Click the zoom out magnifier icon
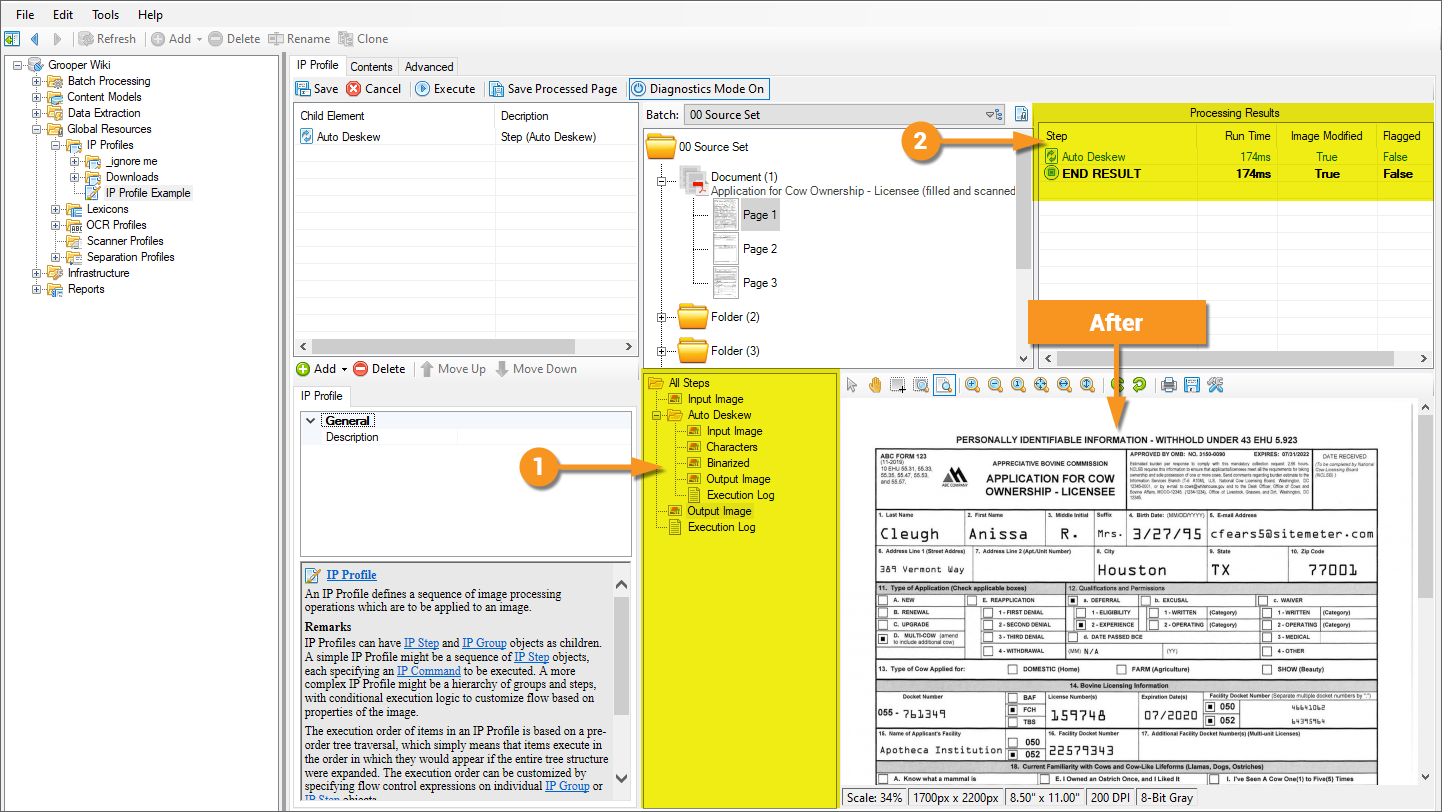Viewport: 1442px width, 812px height. point(995,385)
